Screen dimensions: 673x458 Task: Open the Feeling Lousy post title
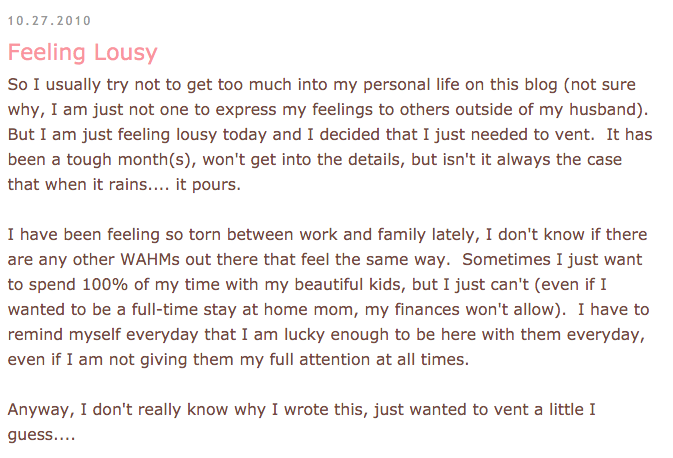82,53
